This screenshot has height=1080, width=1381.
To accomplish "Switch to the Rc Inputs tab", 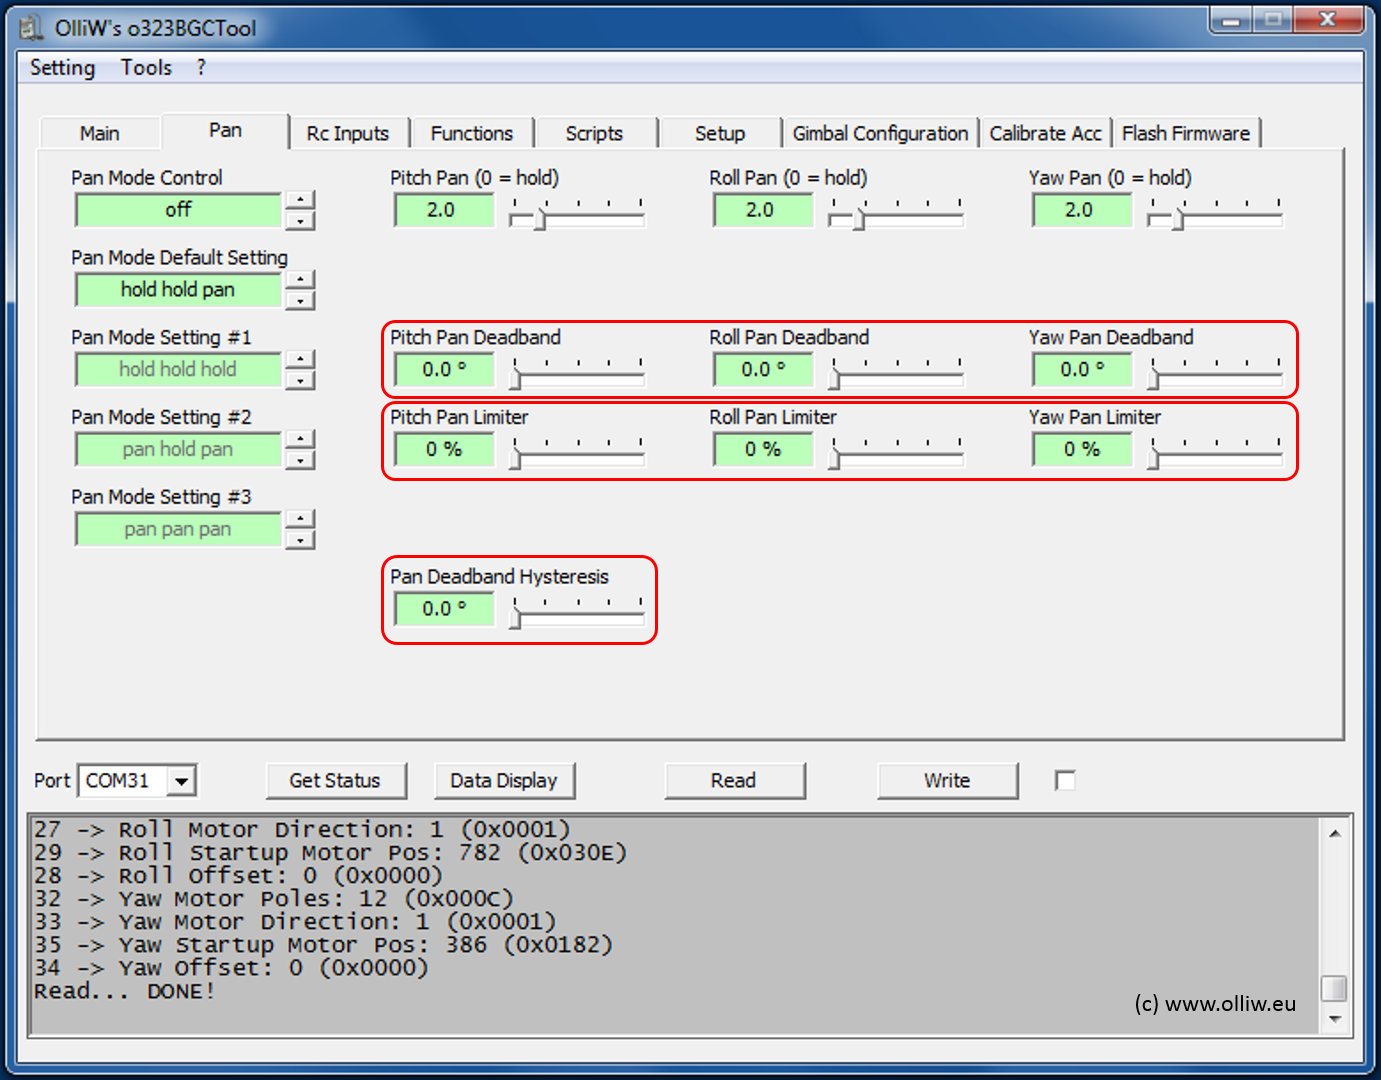I will coord(347,133).
